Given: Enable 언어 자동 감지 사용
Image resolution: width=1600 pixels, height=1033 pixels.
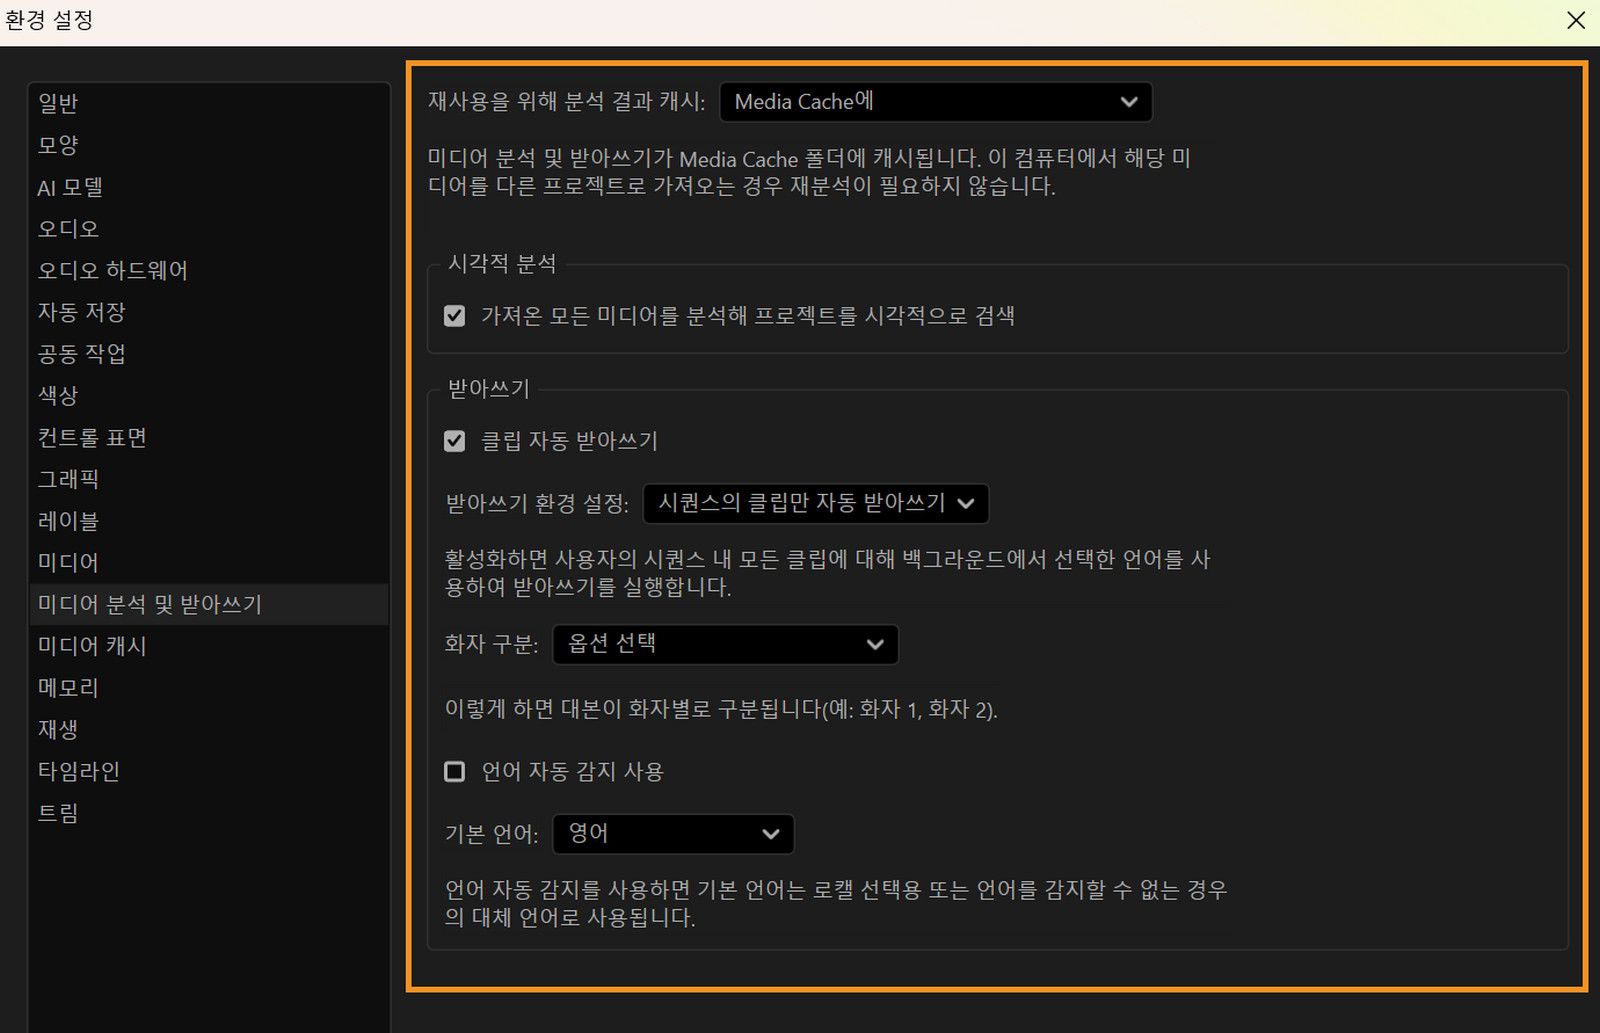Looking at the screenshot, I should point(455,771).
